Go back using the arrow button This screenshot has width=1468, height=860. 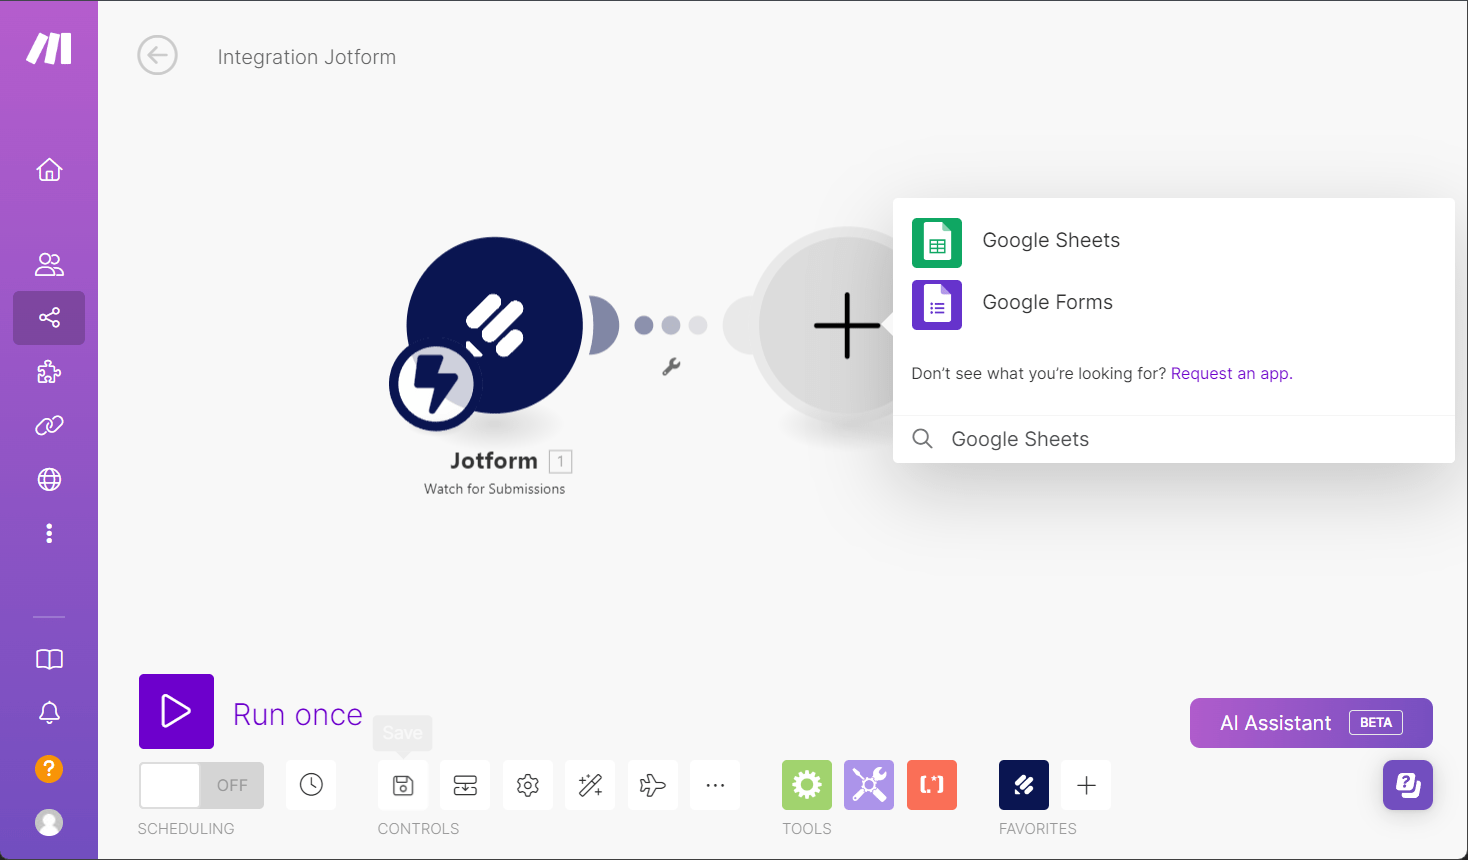pyautogui.click(x=157, y=55)
